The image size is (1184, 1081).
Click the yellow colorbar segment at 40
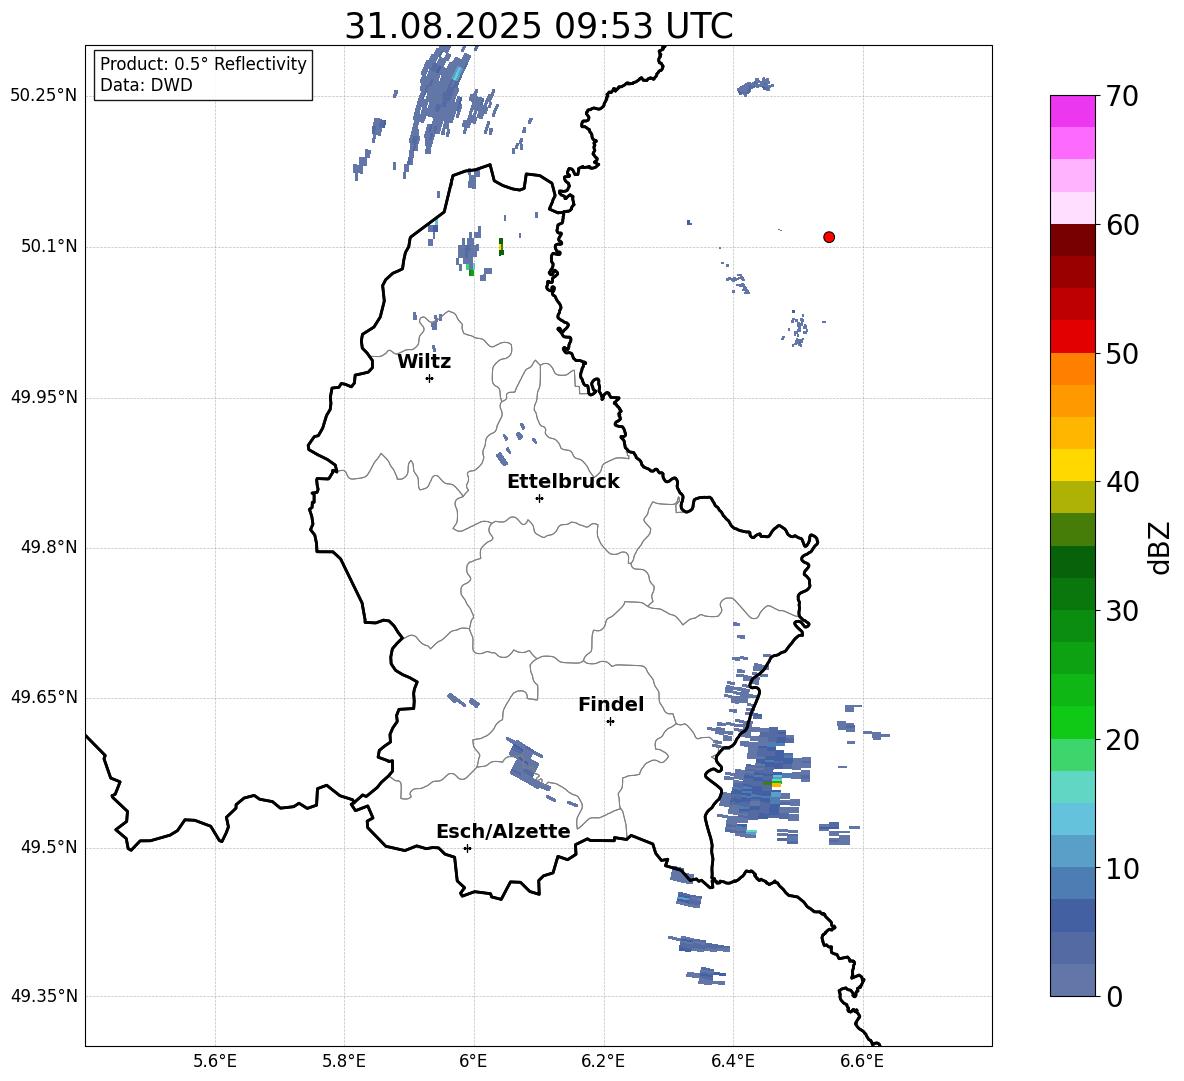tap(1073, 466)
